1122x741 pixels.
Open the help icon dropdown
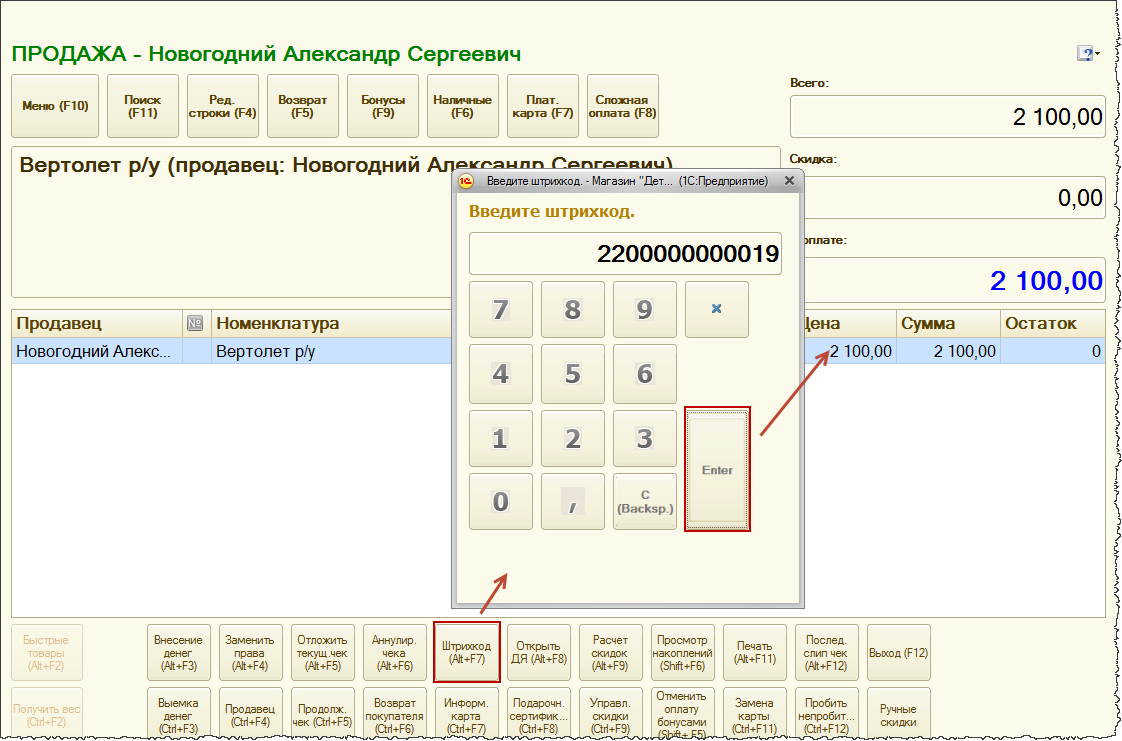click(x=1088, y=54)
